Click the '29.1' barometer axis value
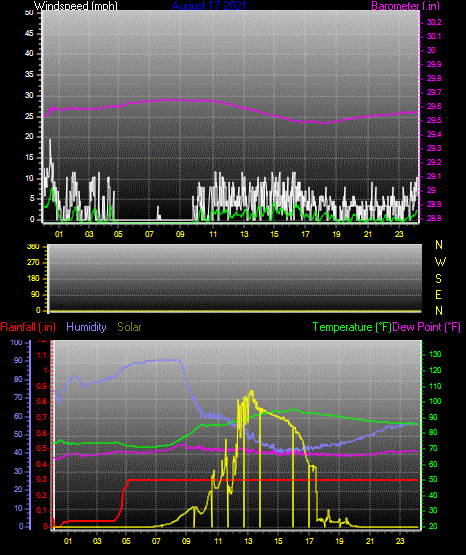466x555 pixels. point(434,176)
